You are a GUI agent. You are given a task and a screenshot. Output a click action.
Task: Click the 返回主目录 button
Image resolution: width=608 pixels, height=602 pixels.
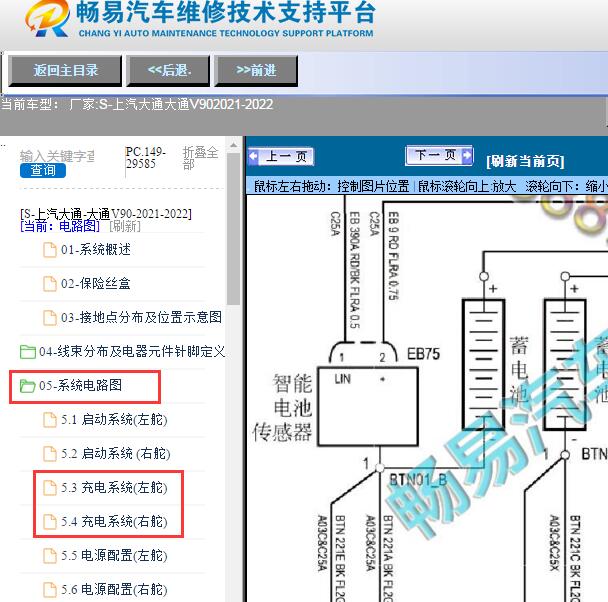point(65,71)
